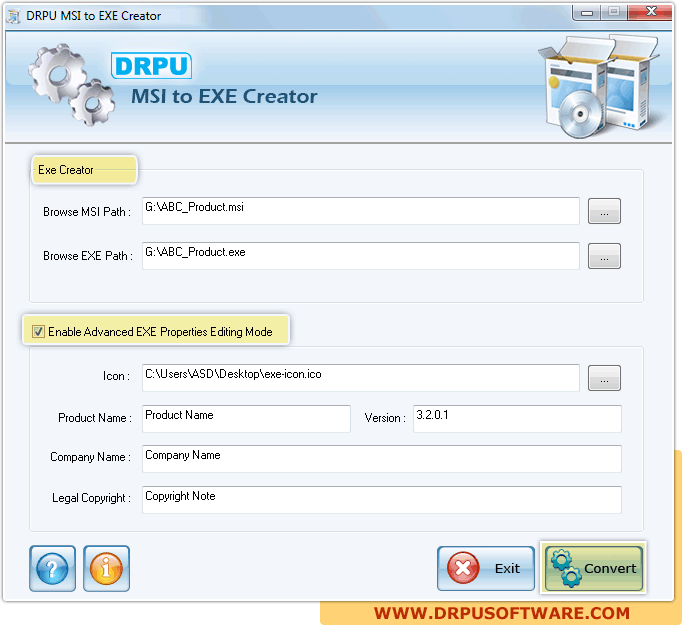The image size is (682, 625).
Task: Click the Browse EXE Path input field
Action: (x=361, y=256)
